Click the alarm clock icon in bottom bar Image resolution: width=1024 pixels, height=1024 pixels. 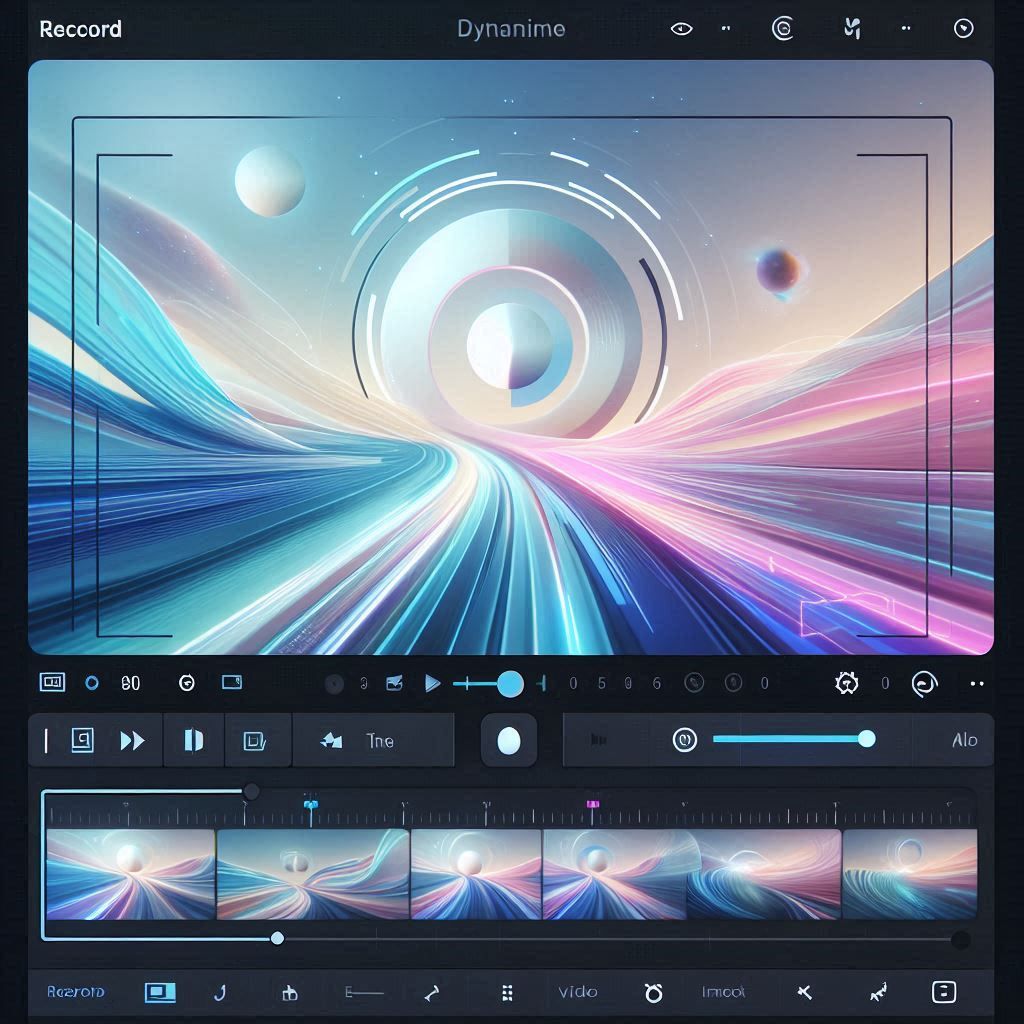click(x=653, y=993)
